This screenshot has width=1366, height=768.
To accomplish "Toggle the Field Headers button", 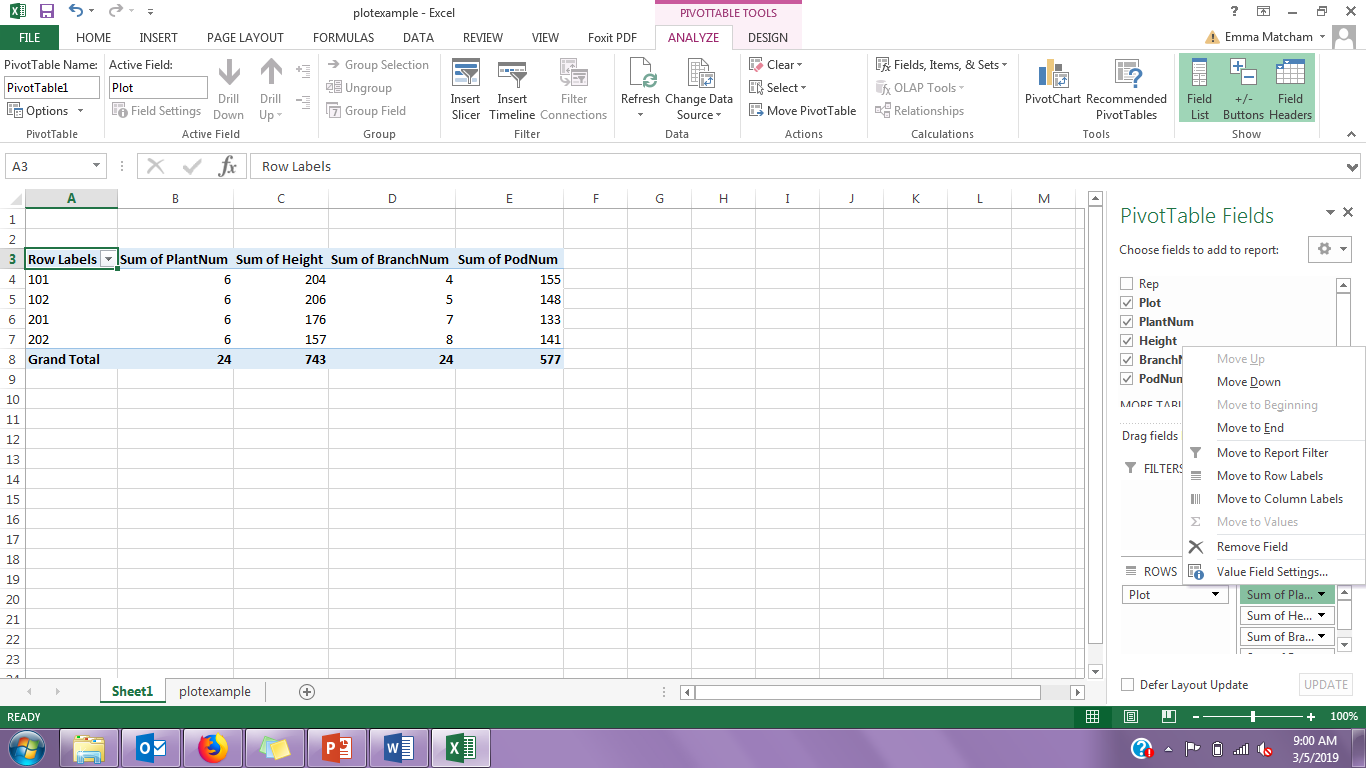I will click(1290, 77).
